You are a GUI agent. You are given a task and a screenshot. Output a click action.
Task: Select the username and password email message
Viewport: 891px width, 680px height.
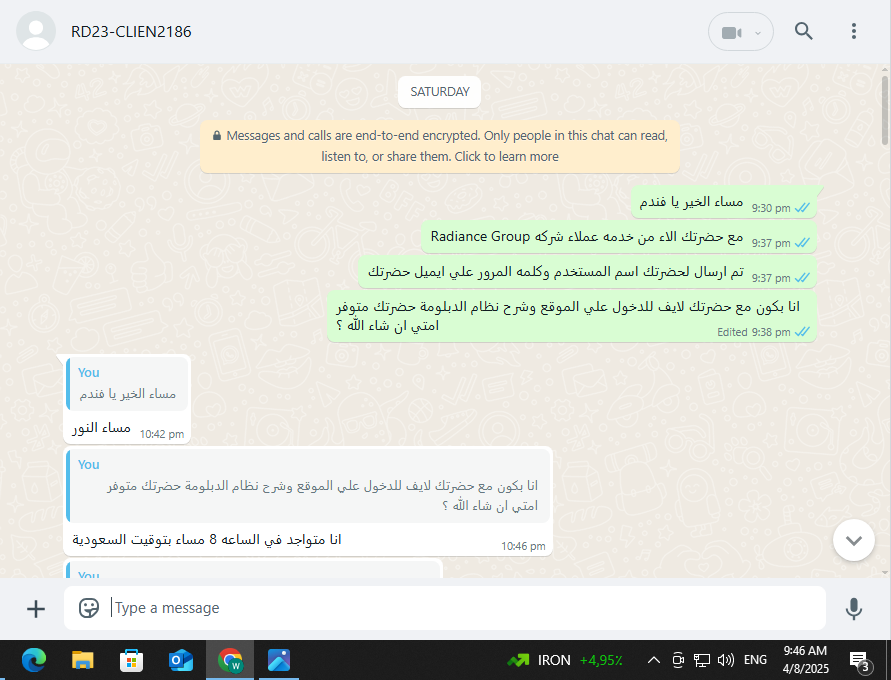coord(587,272)
